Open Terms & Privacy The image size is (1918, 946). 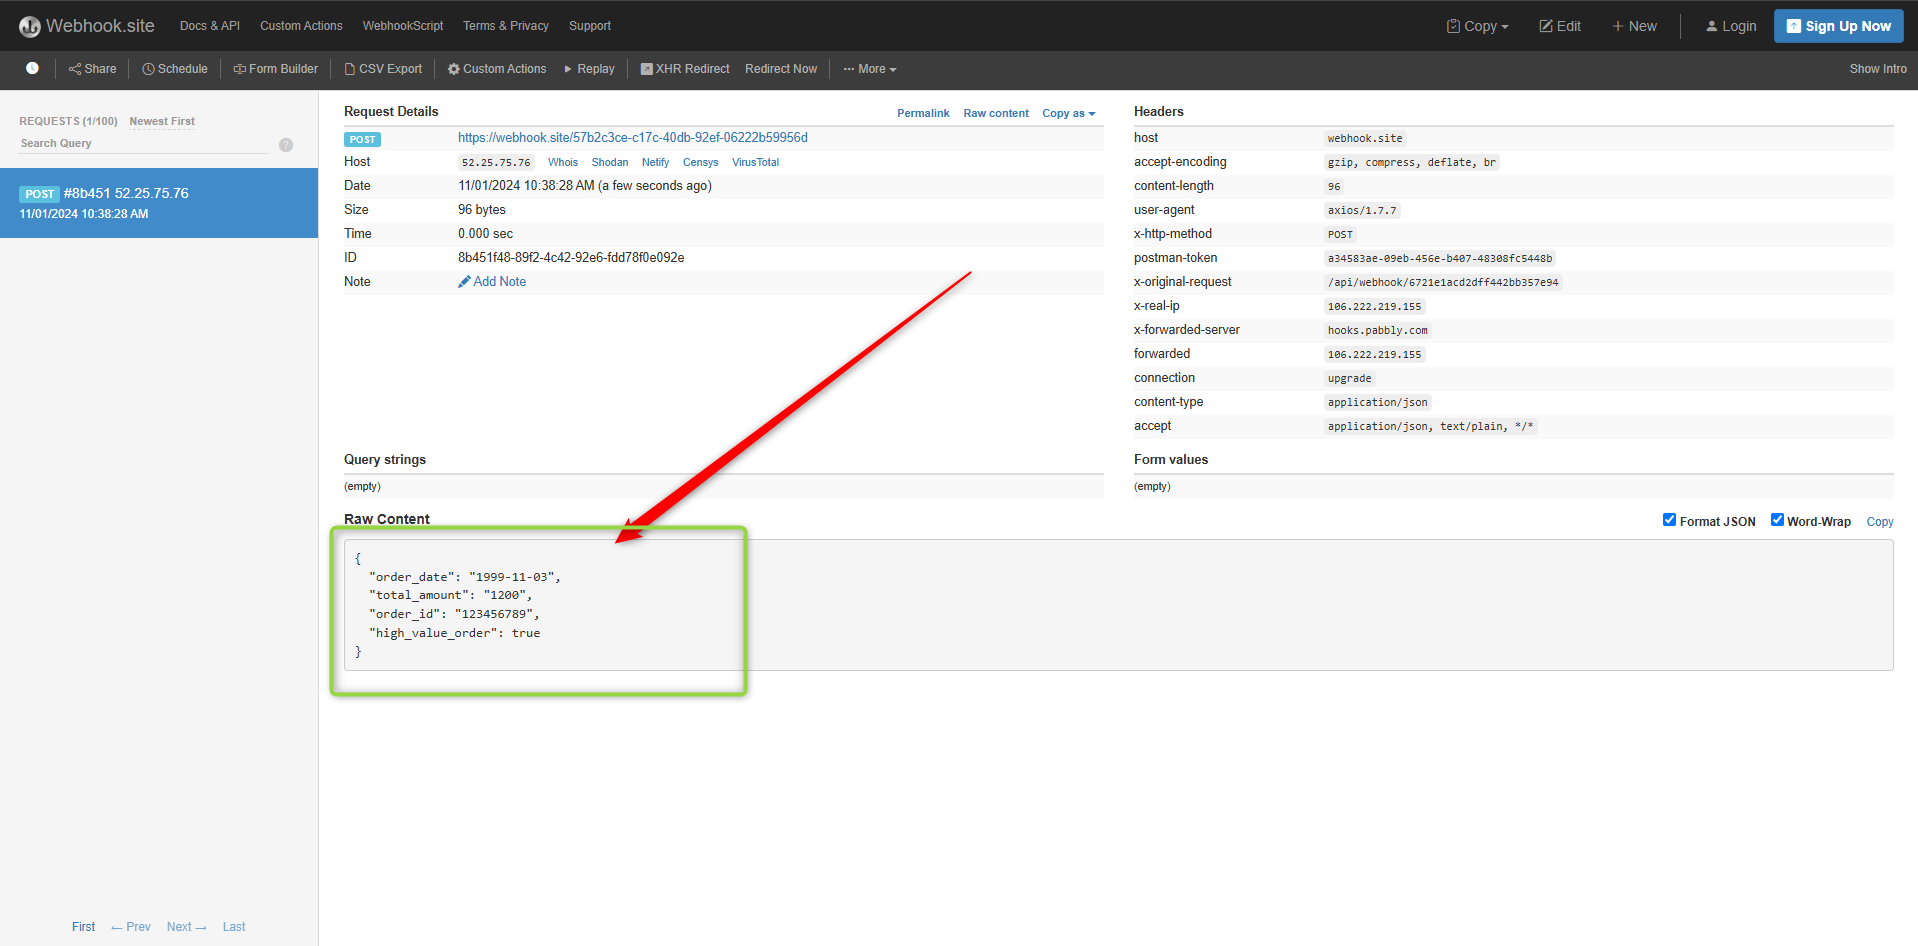[506, 26]
